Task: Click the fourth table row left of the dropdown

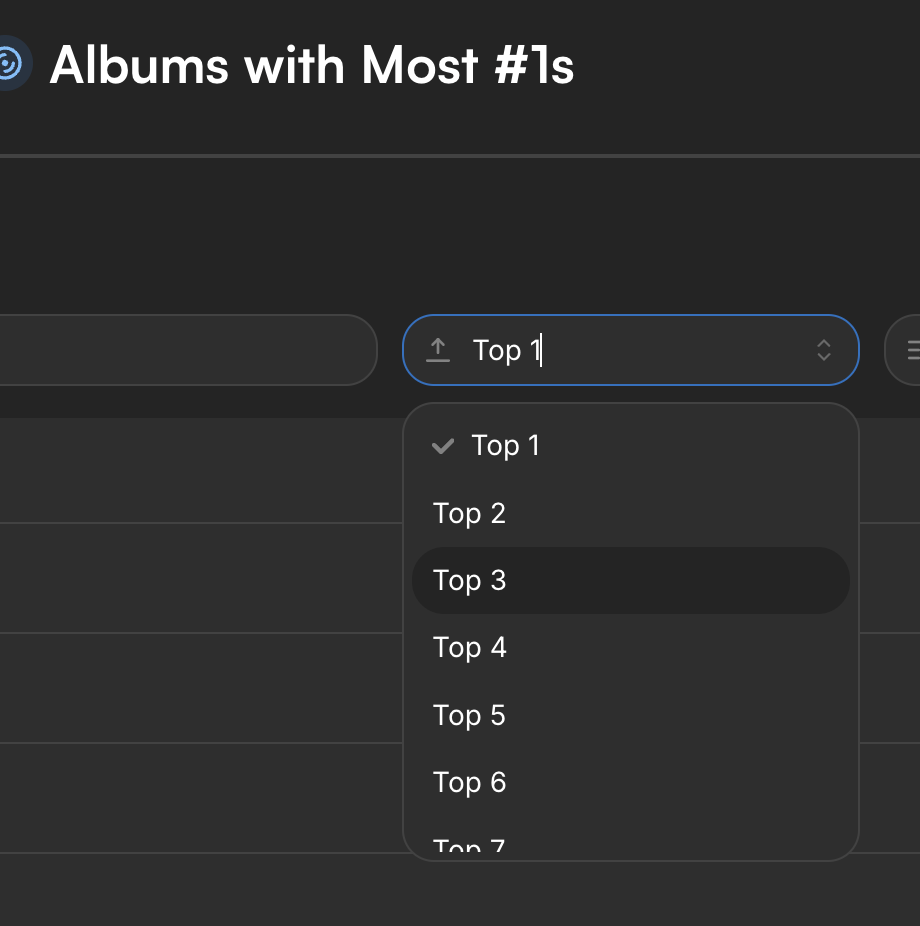Action: point(201,798)
